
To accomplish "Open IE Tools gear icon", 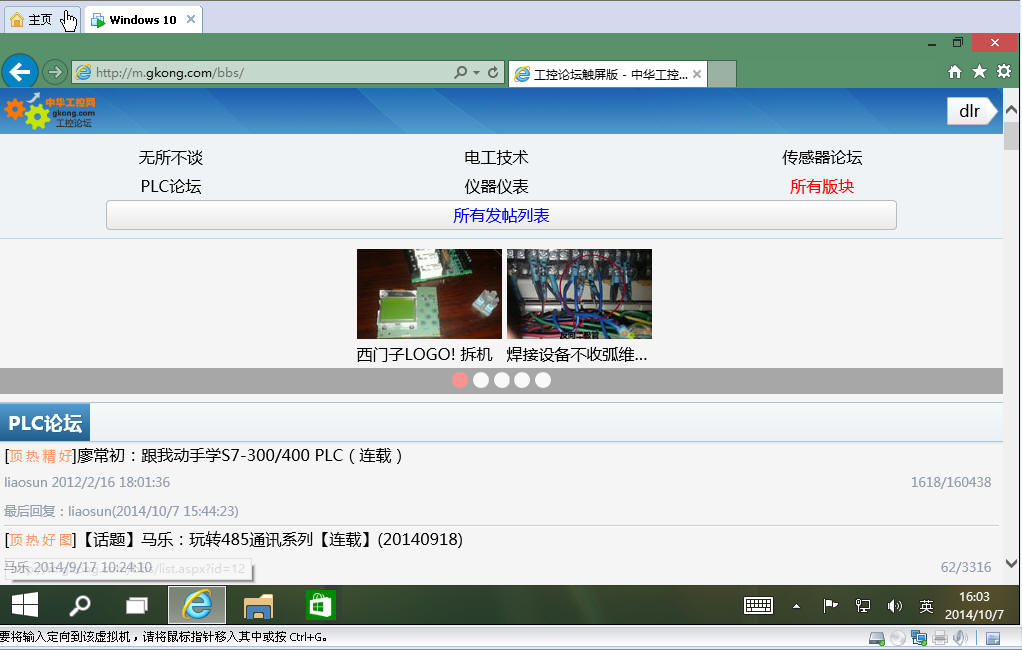I will 1004,72.
